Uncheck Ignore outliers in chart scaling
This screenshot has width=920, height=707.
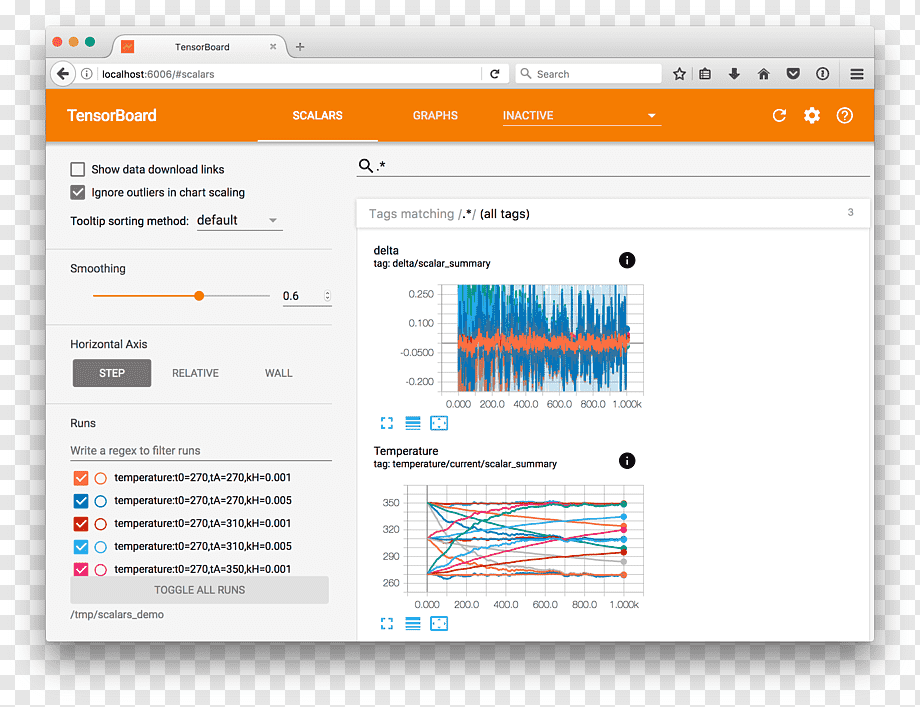tap(77, 192)
